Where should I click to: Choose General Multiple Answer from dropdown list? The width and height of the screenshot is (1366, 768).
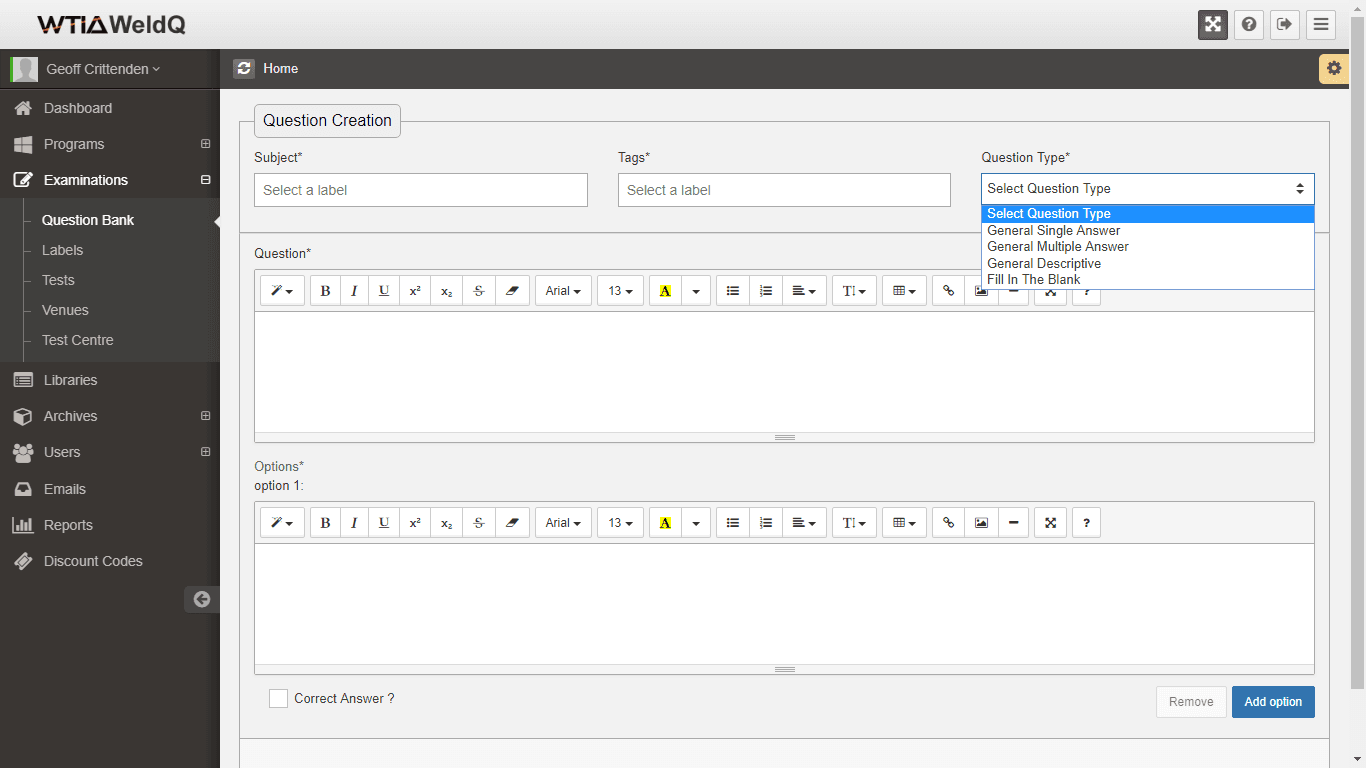[x=1057, y=247]
